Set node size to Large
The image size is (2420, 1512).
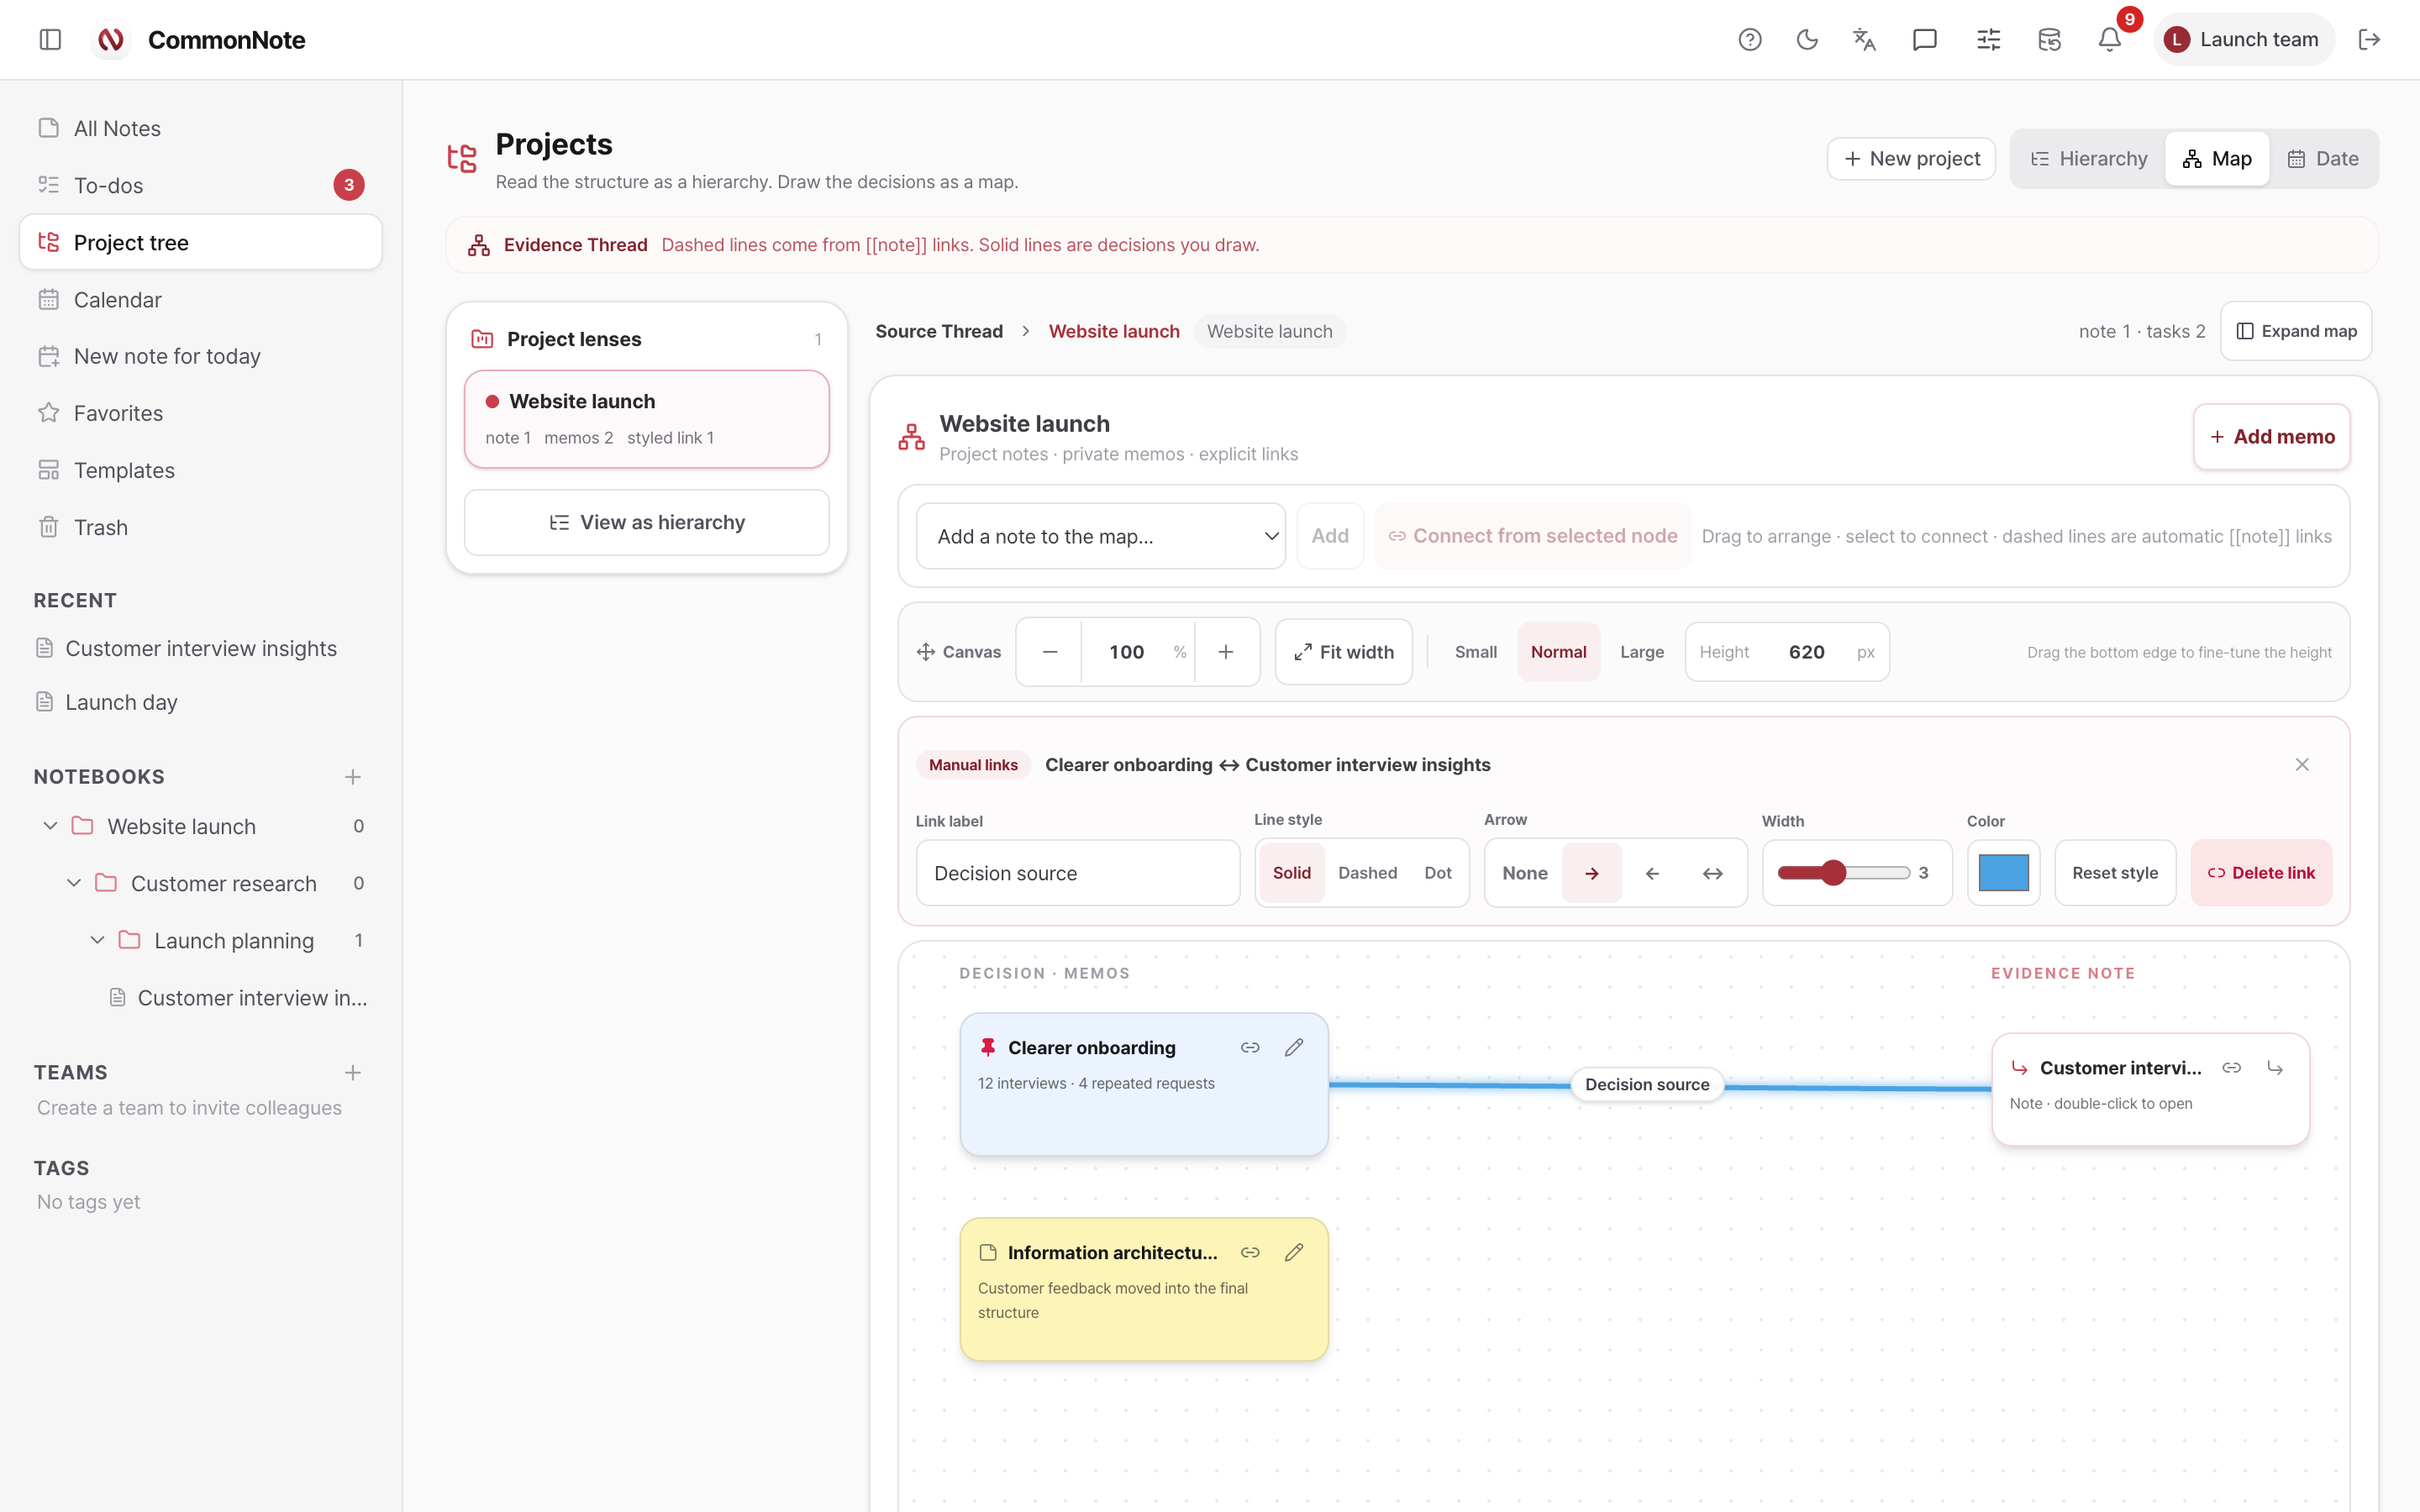tap(1642, 652)
